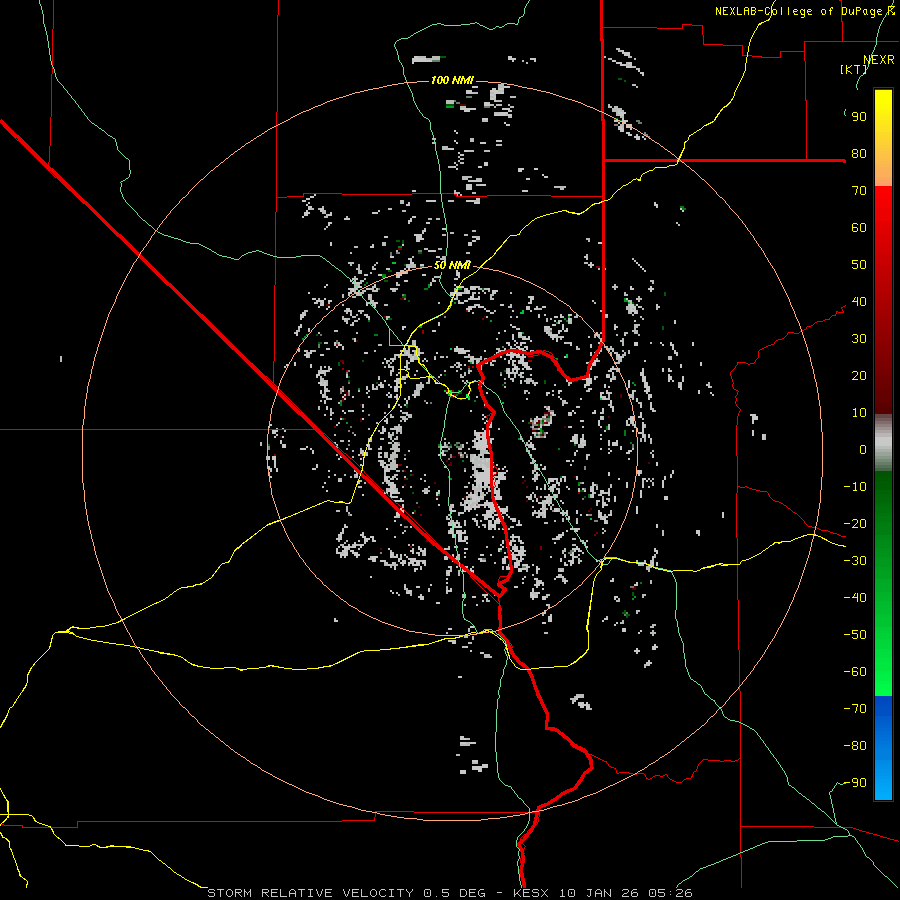The width and height of the screenshot is (900, 900).
Task: Click the 70 value on velocity scale
Action: [x=859, y=191]
